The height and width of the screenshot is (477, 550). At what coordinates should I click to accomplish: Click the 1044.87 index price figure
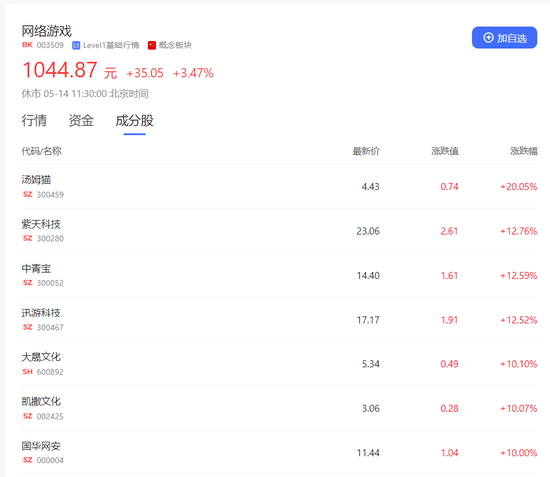tap(60, 70)
